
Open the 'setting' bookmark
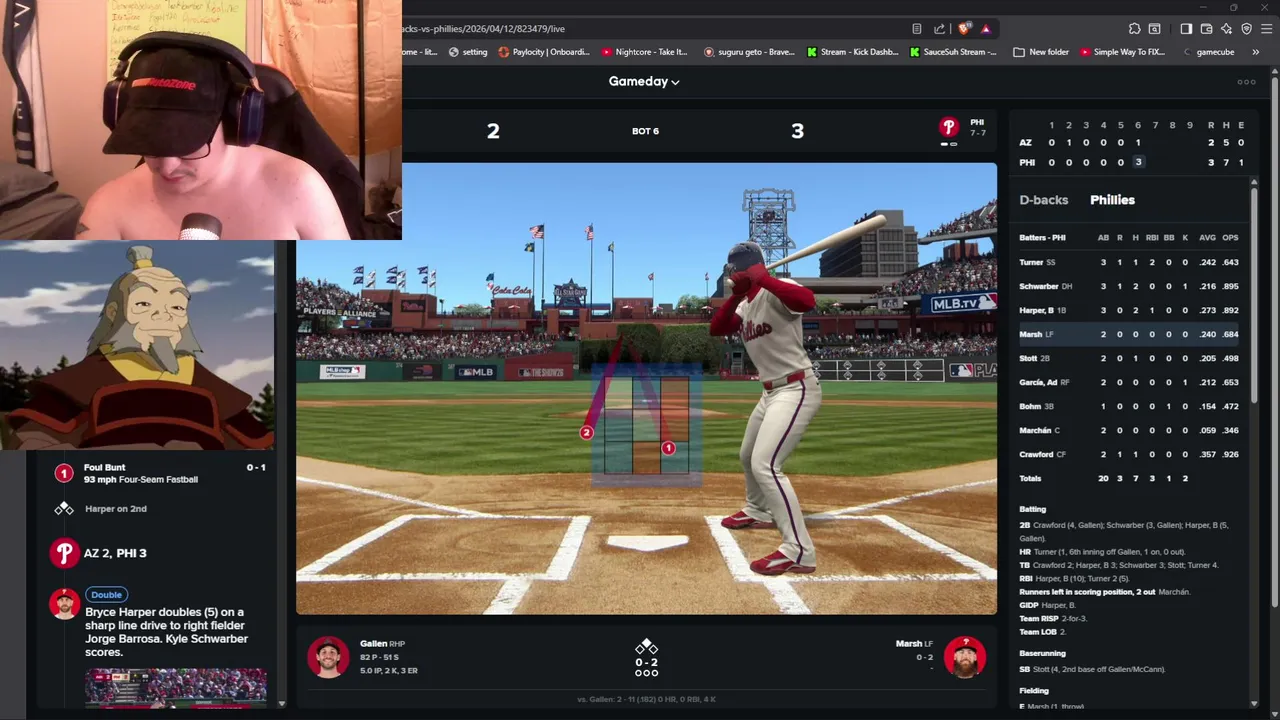pyautogui.click(x=468, y=52)
